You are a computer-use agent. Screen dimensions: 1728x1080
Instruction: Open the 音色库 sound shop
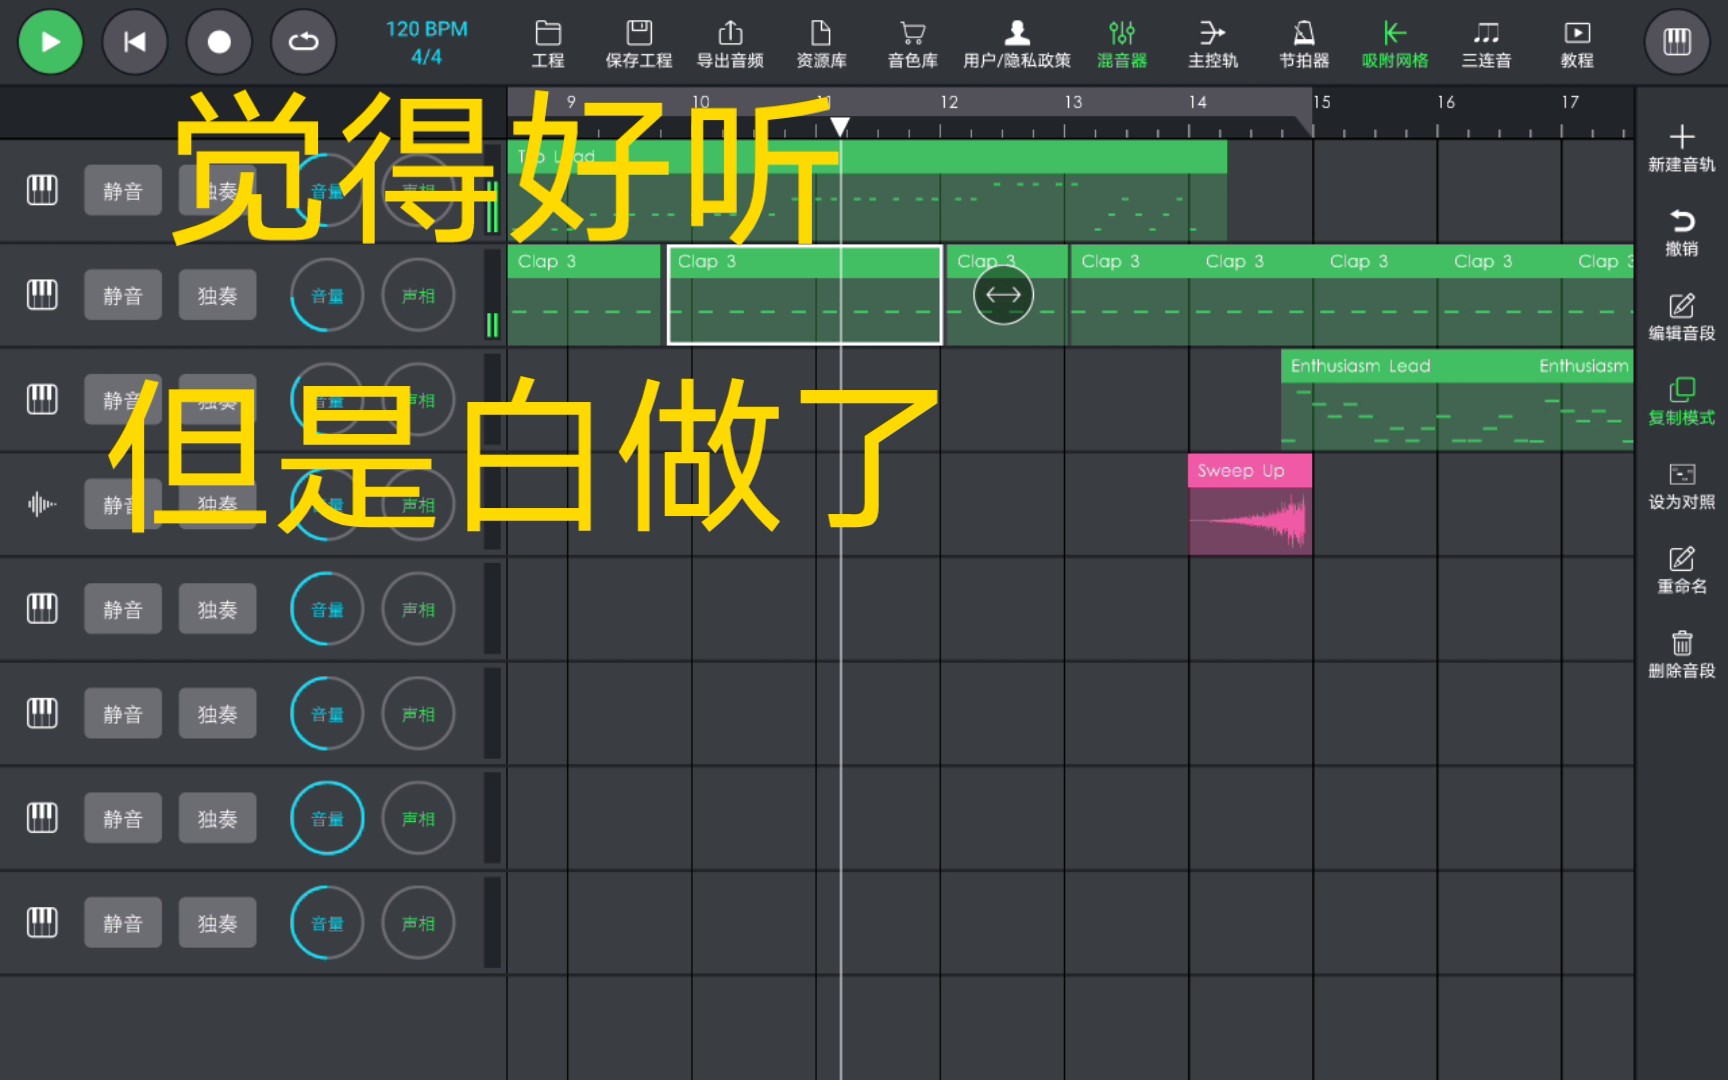click(x=912, y=45)
